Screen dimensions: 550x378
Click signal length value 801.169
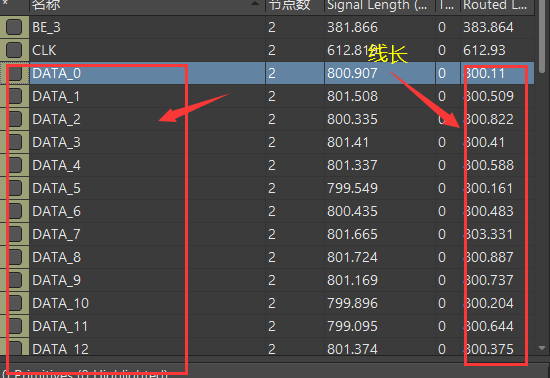tap(353, 280)
